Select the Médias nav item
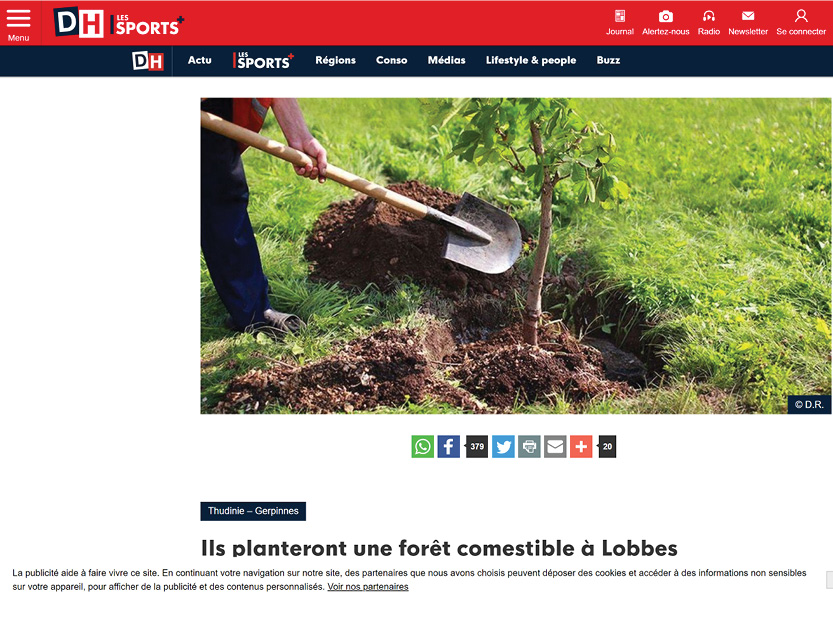Viewport: 833px width, 625px height. click(446, 60)
